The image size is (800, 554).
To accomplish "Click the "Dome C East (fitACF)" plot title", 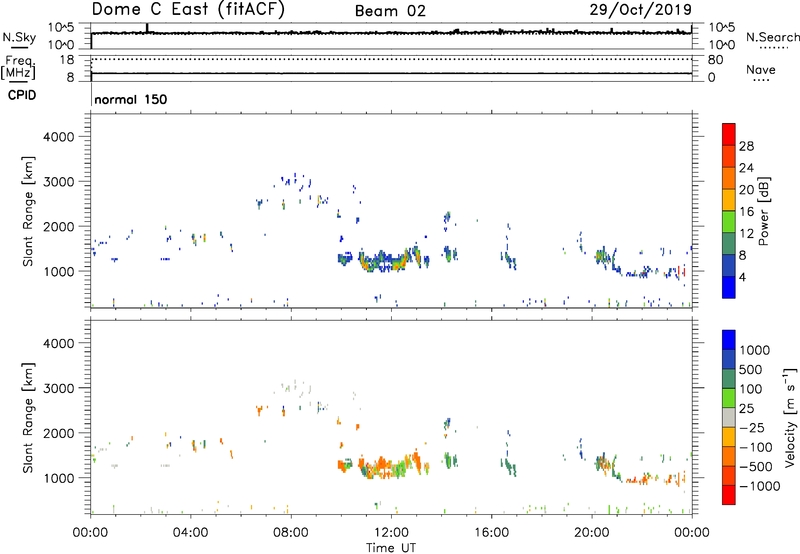I will 188,10.
